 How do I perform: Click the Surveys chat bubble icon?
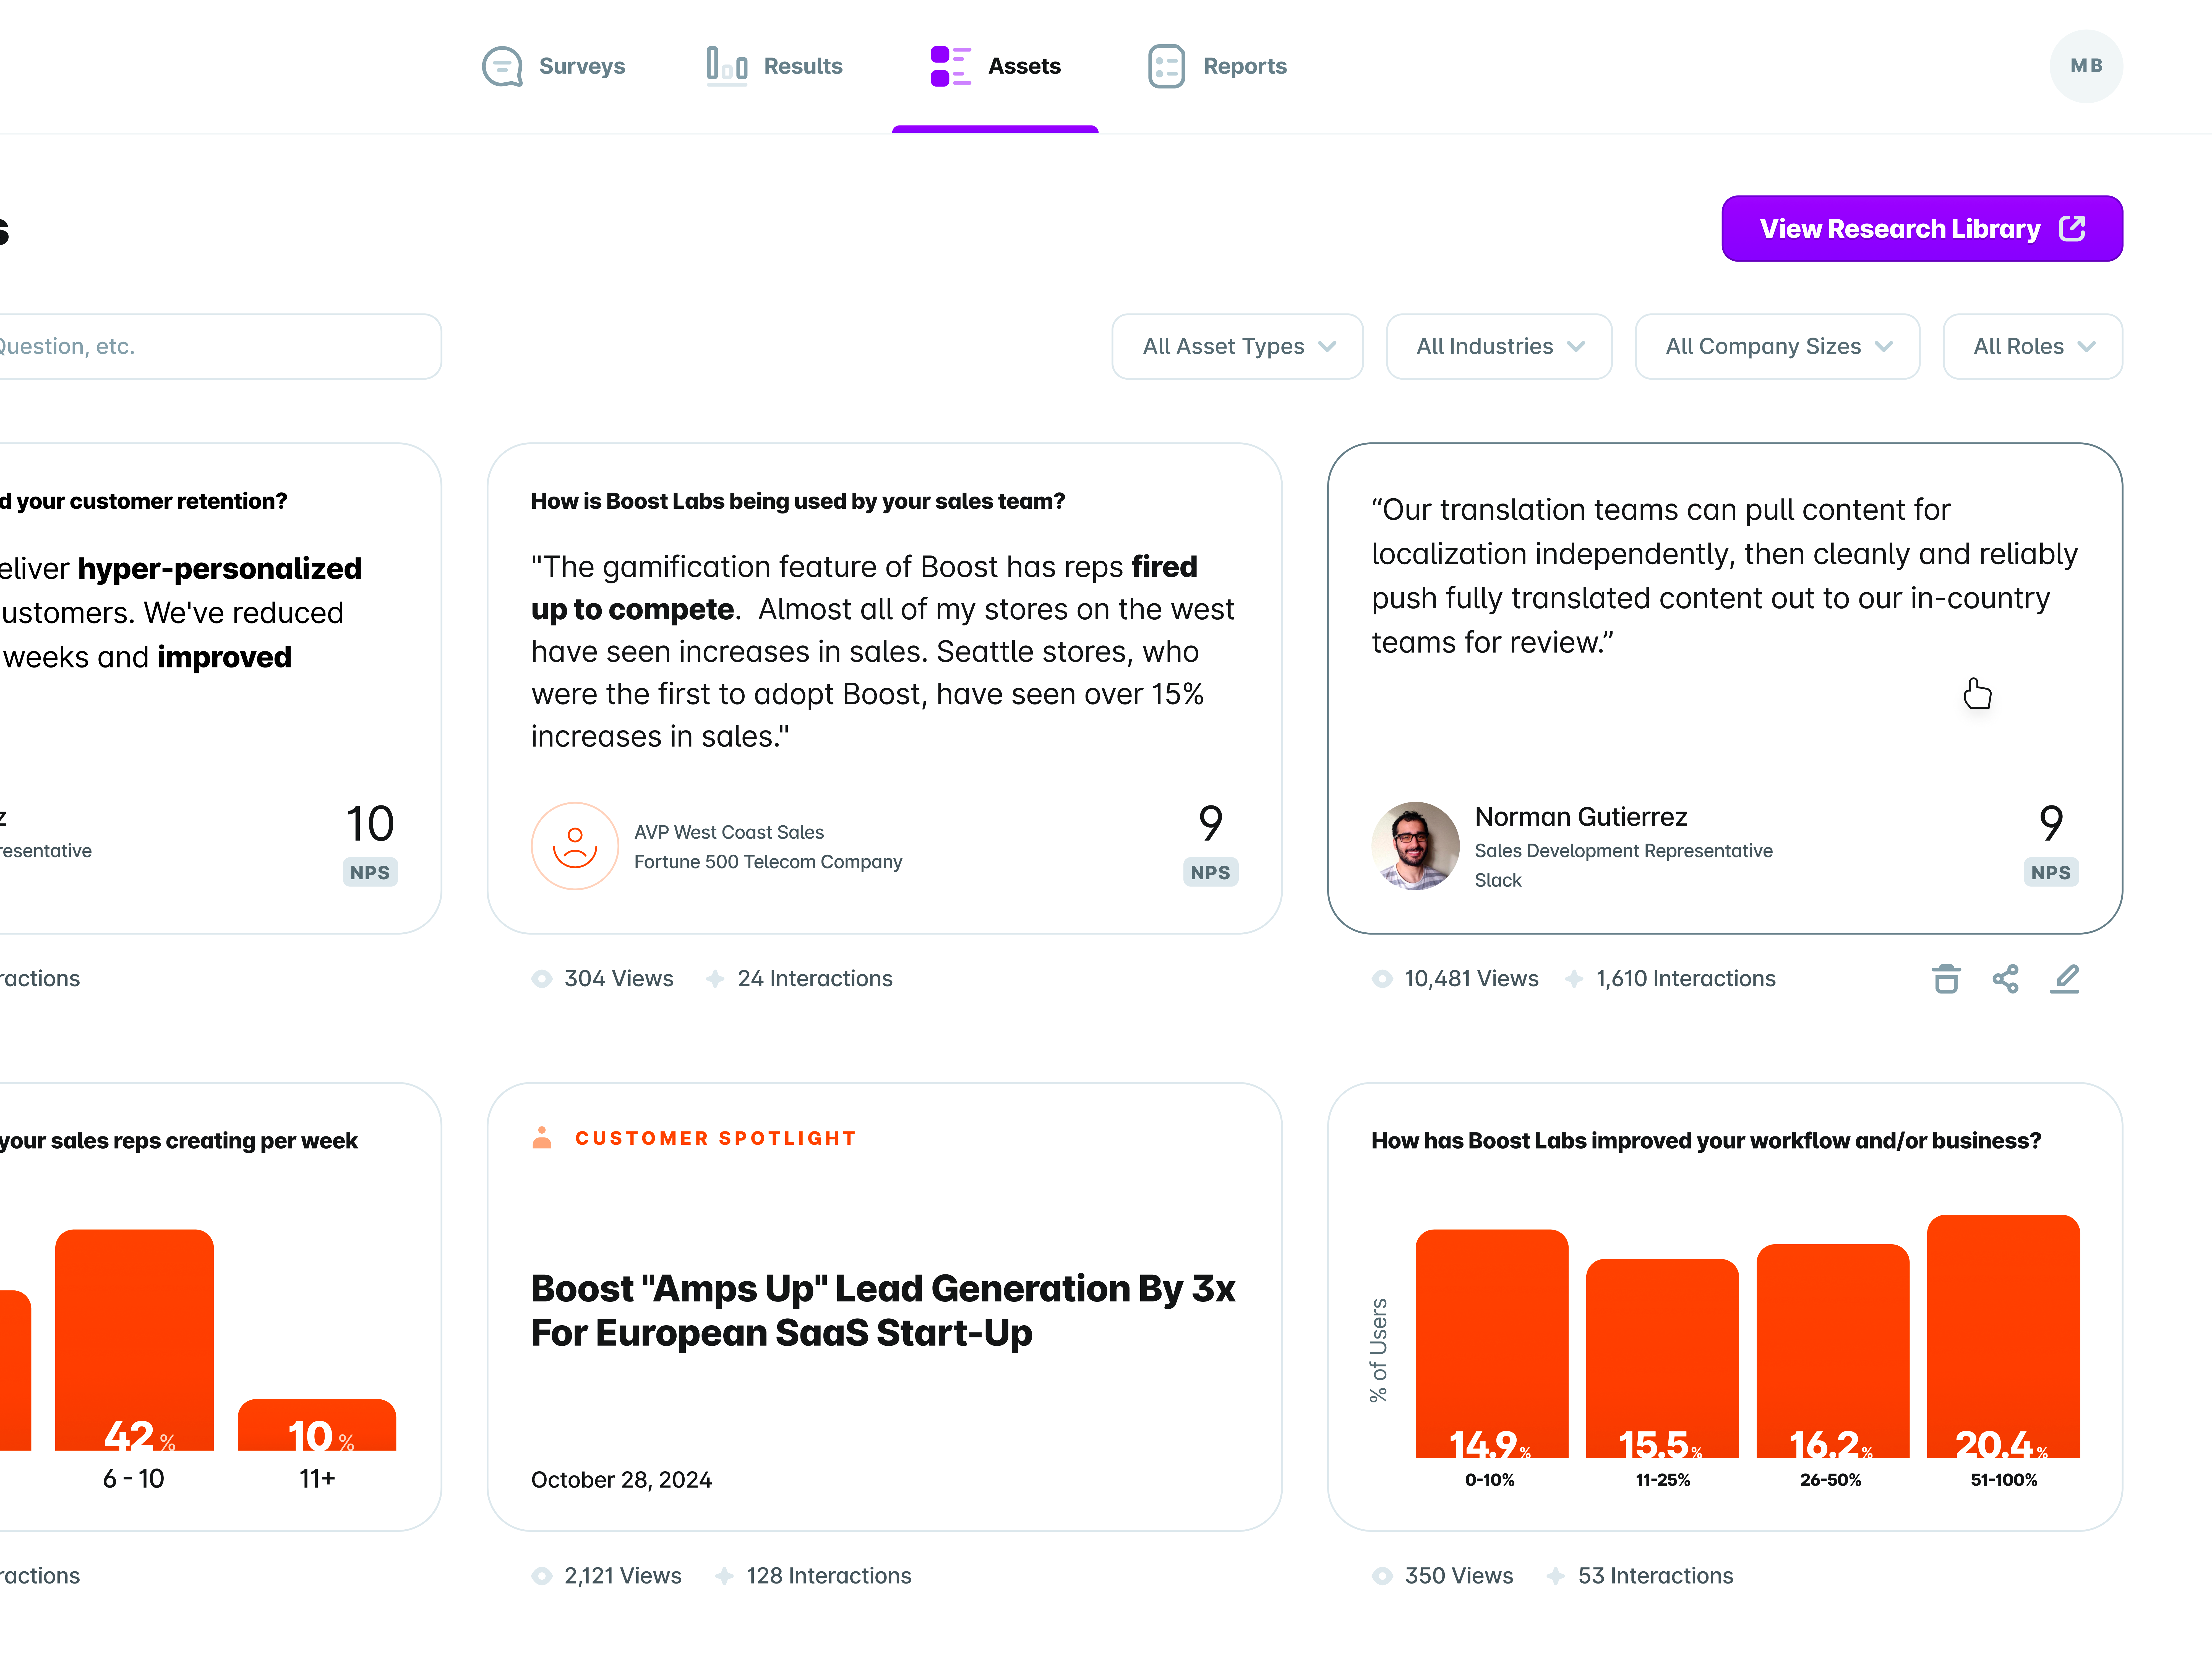502,66
